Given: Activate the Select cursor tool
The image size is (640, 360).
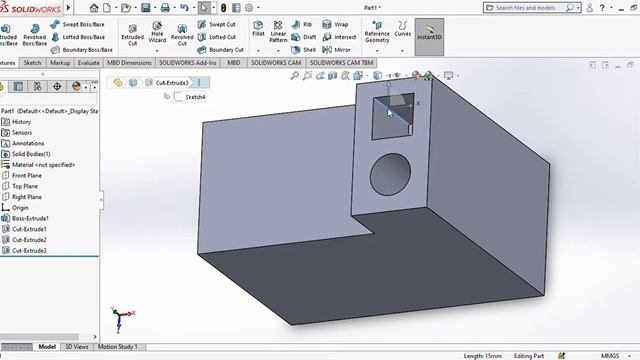Looking at the screenshot, I should click(204, 8).
